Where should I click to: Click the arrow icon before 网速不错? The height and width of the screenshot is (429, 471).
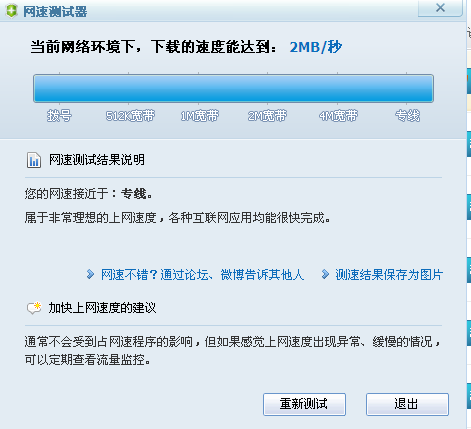pyautogui.click(x=90, y=274)
